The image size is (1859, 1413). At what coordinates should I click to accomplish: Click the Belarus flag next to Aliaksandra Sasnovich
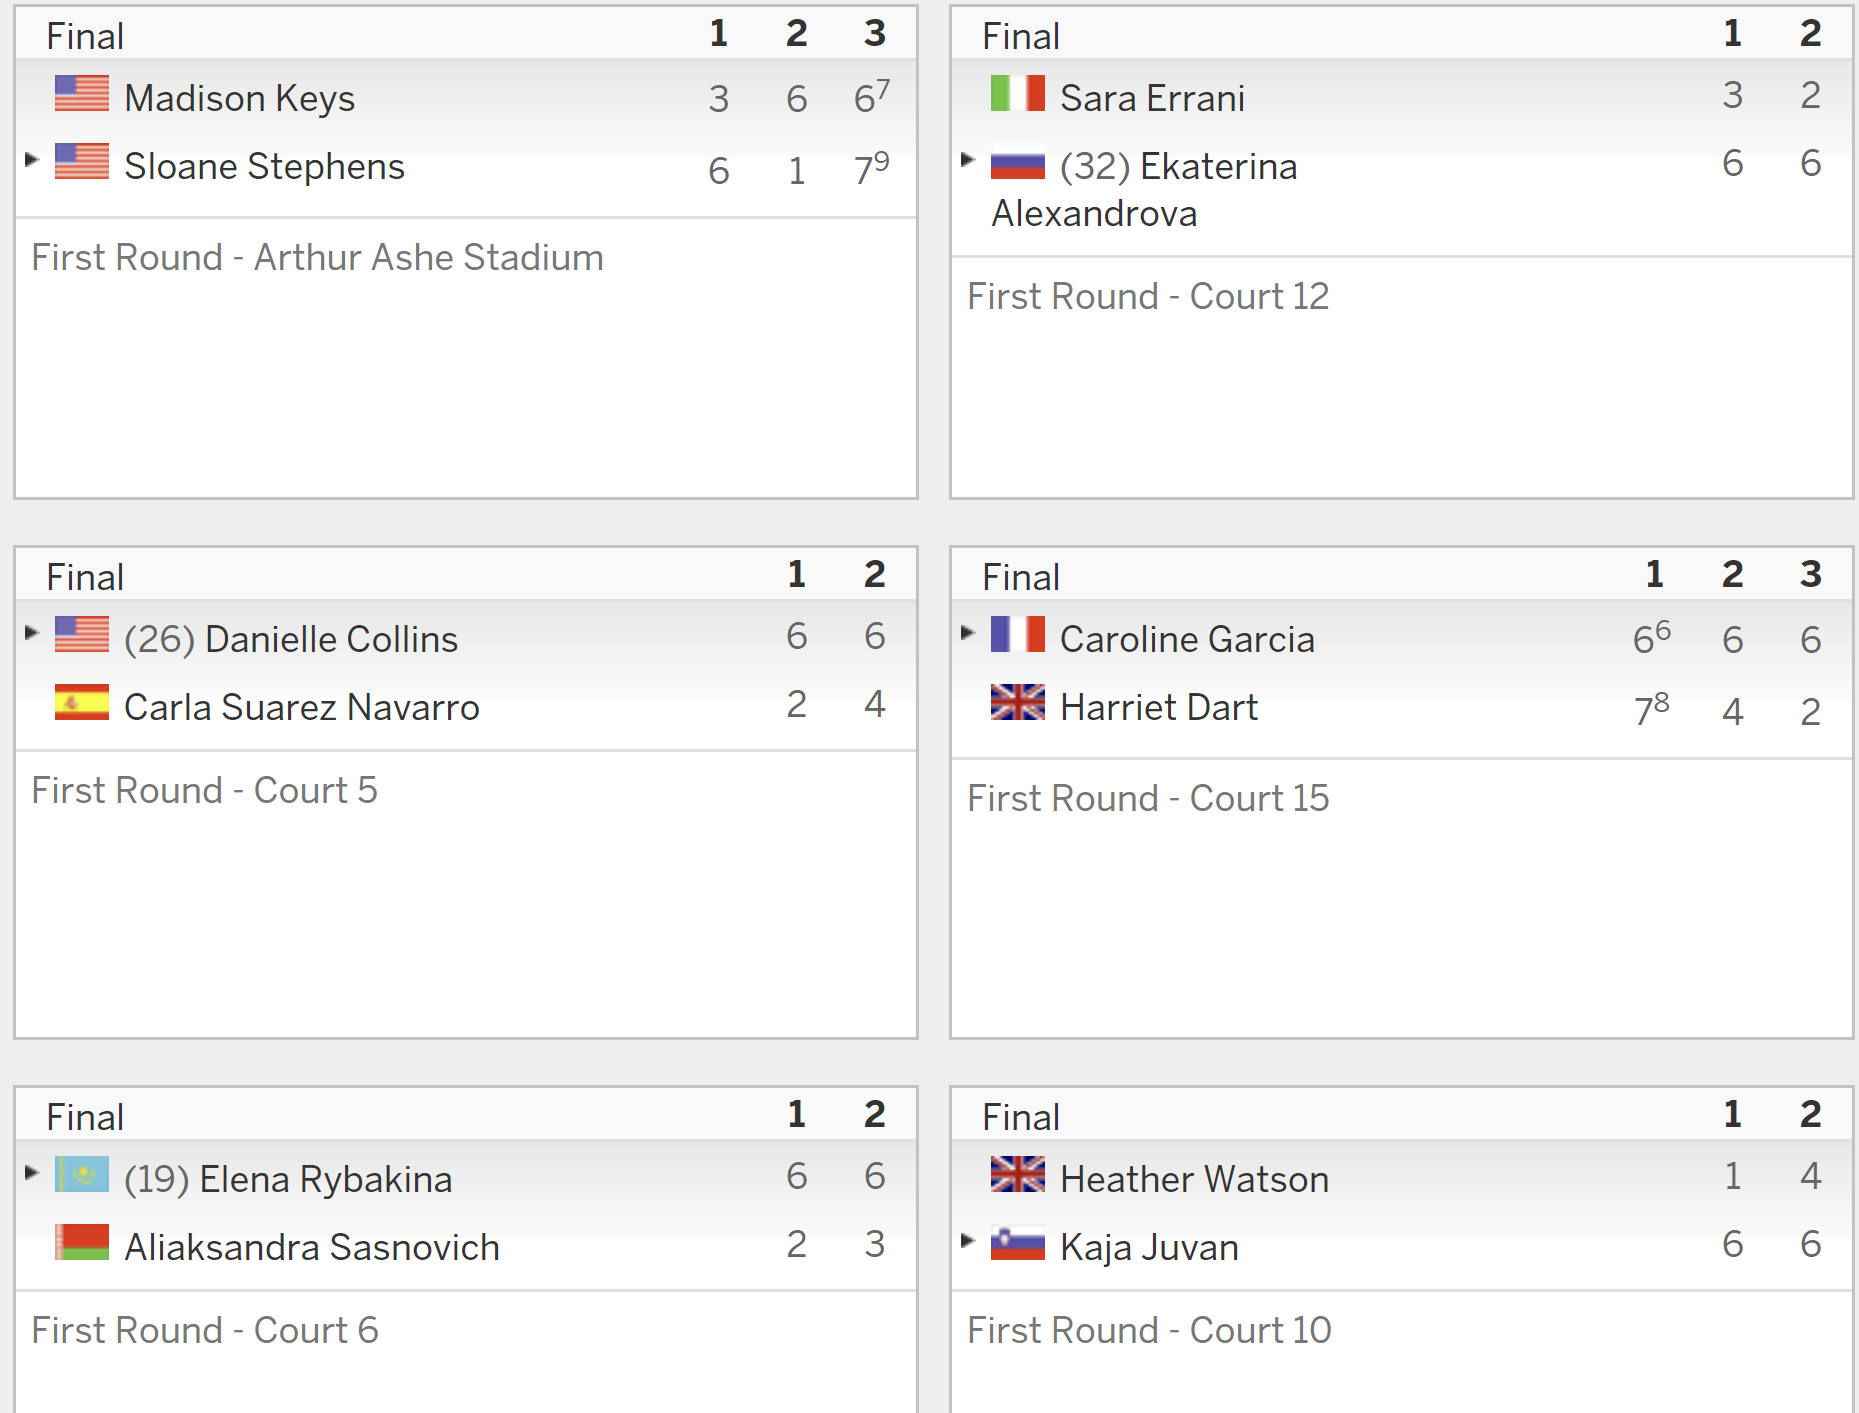point(82,1243)
